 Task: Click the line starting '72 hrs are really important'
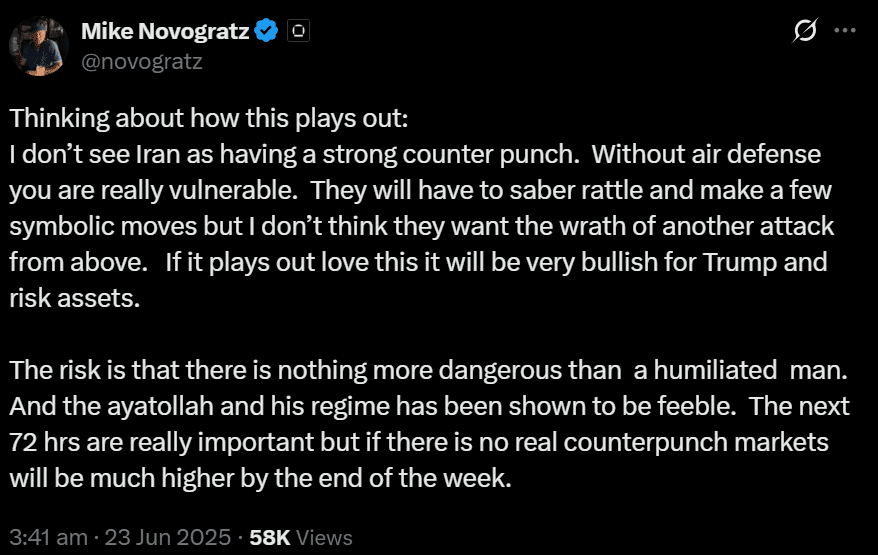419,442
